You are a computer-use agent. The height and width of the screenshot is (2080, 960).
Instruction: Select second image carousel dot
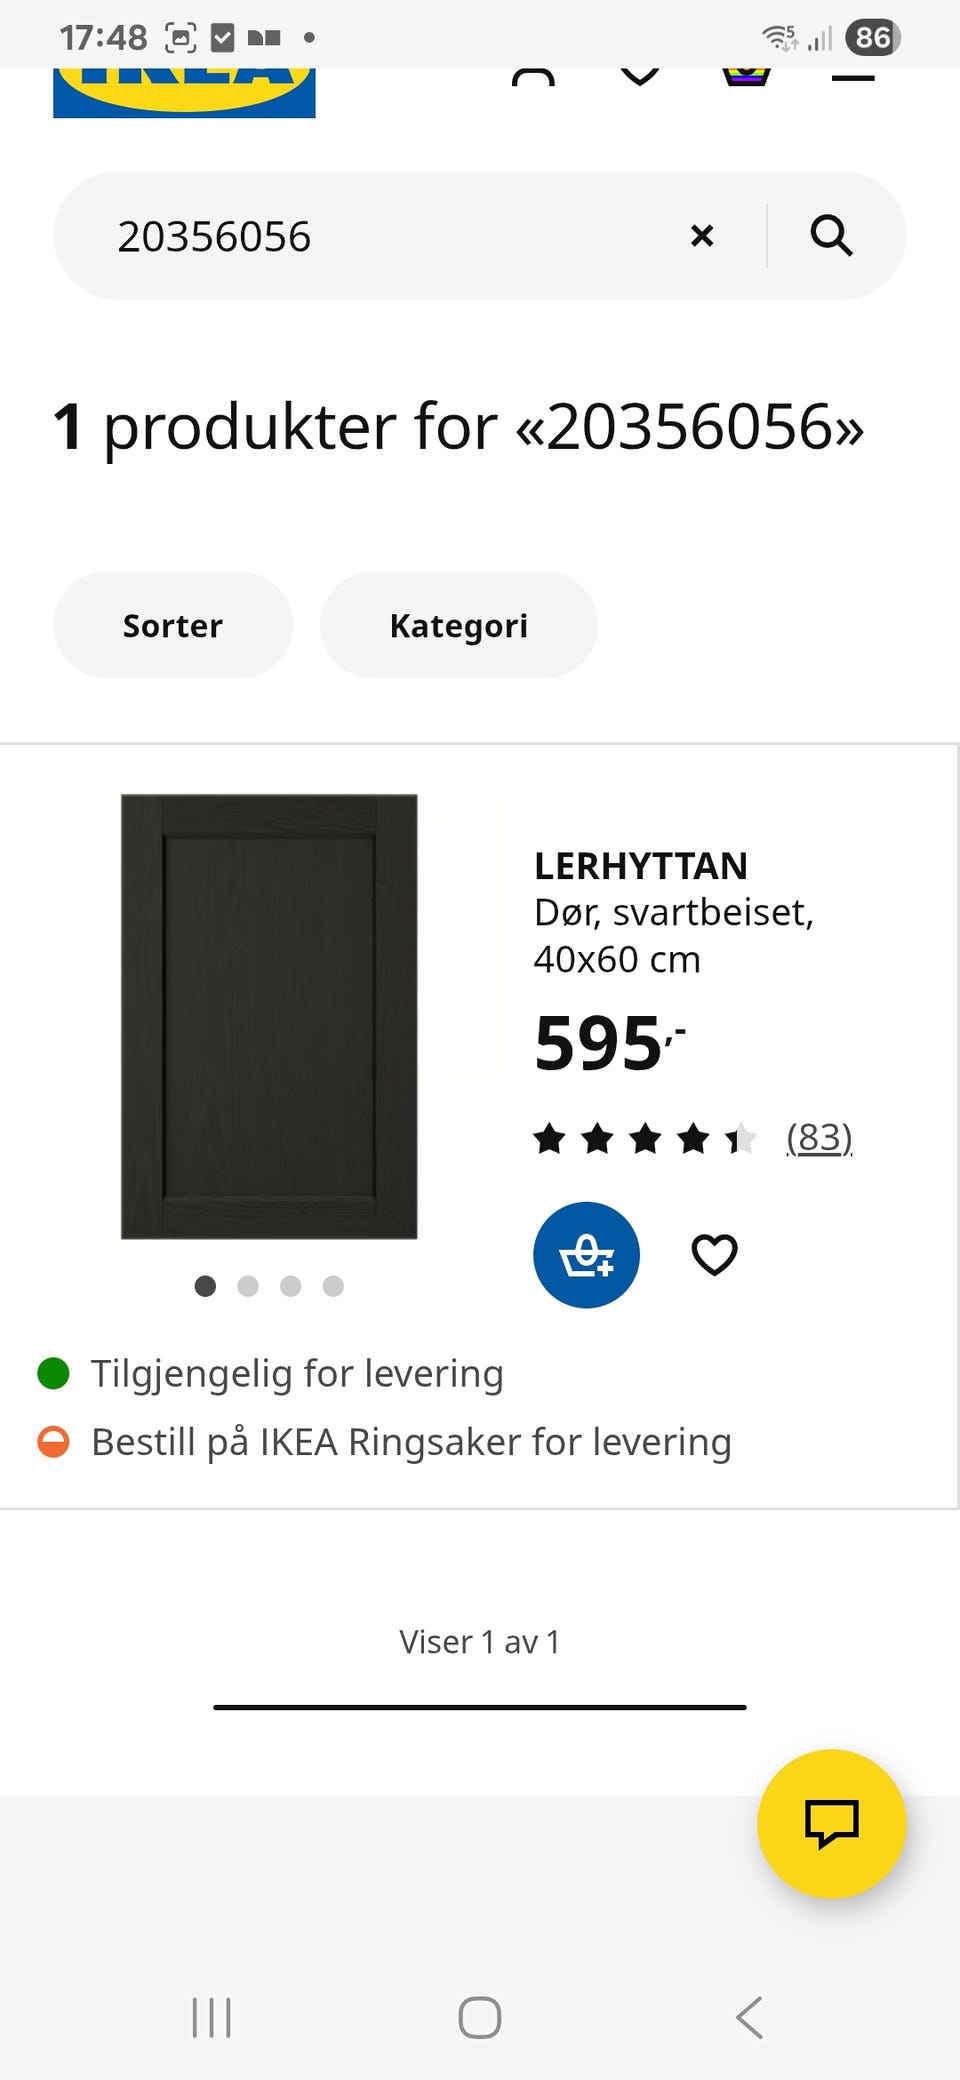pos(248,1286)
